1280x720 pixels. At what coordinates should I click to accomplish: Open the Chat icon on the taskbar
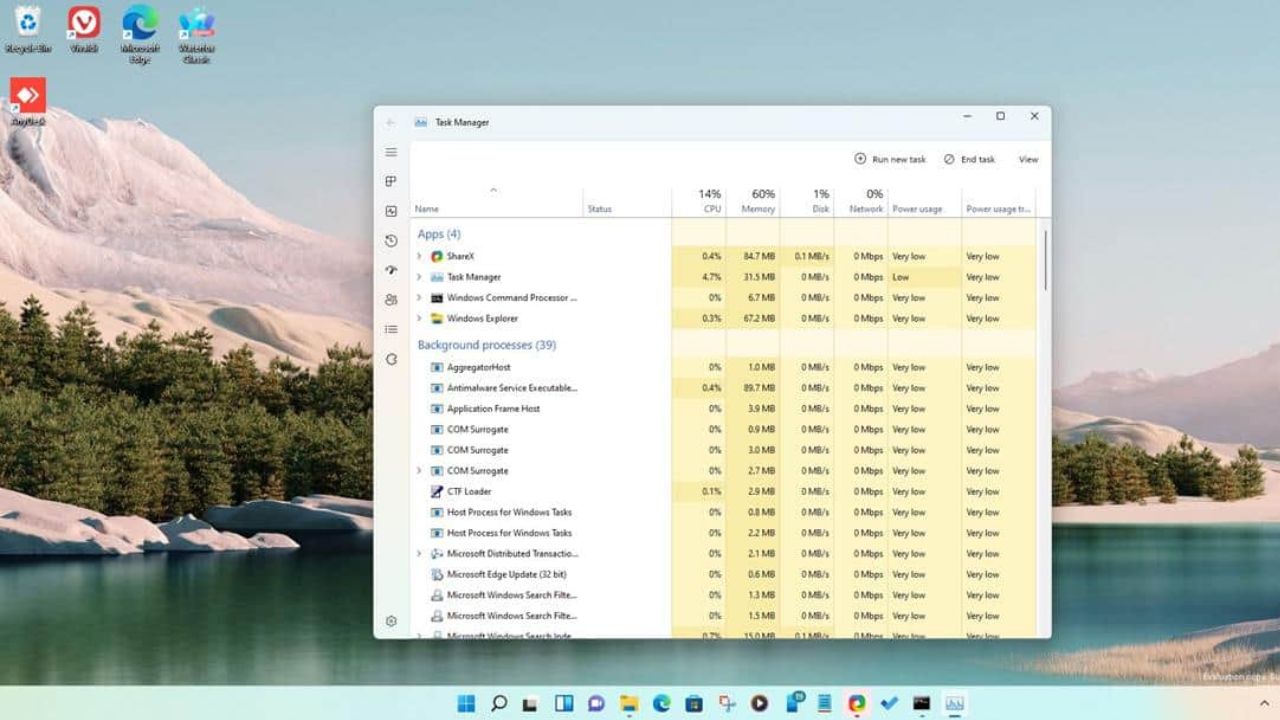pos(596,703)
